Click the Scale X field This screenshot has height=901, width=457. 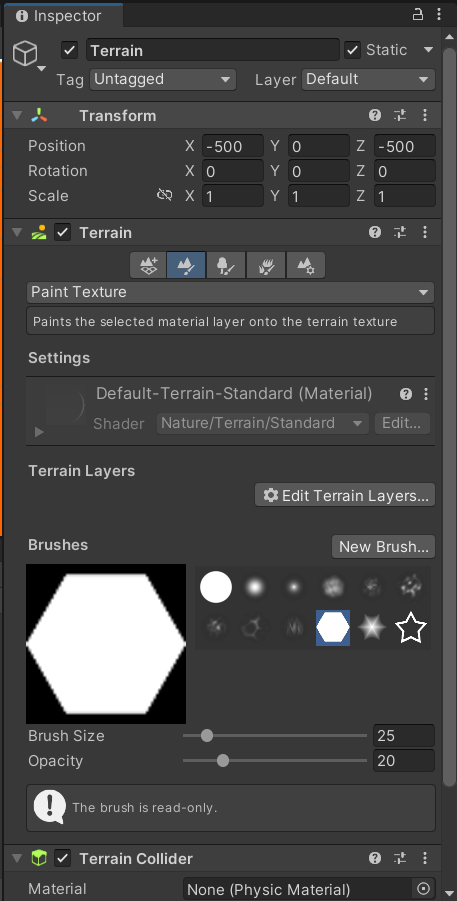tap(233, 196)
